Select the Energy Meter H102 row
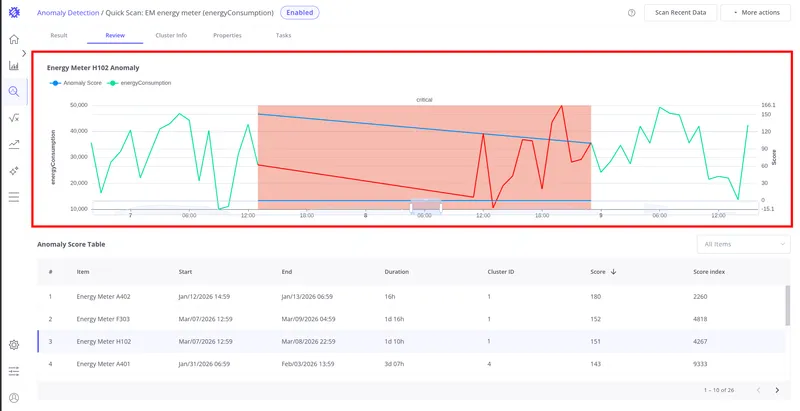 [411, 341]
